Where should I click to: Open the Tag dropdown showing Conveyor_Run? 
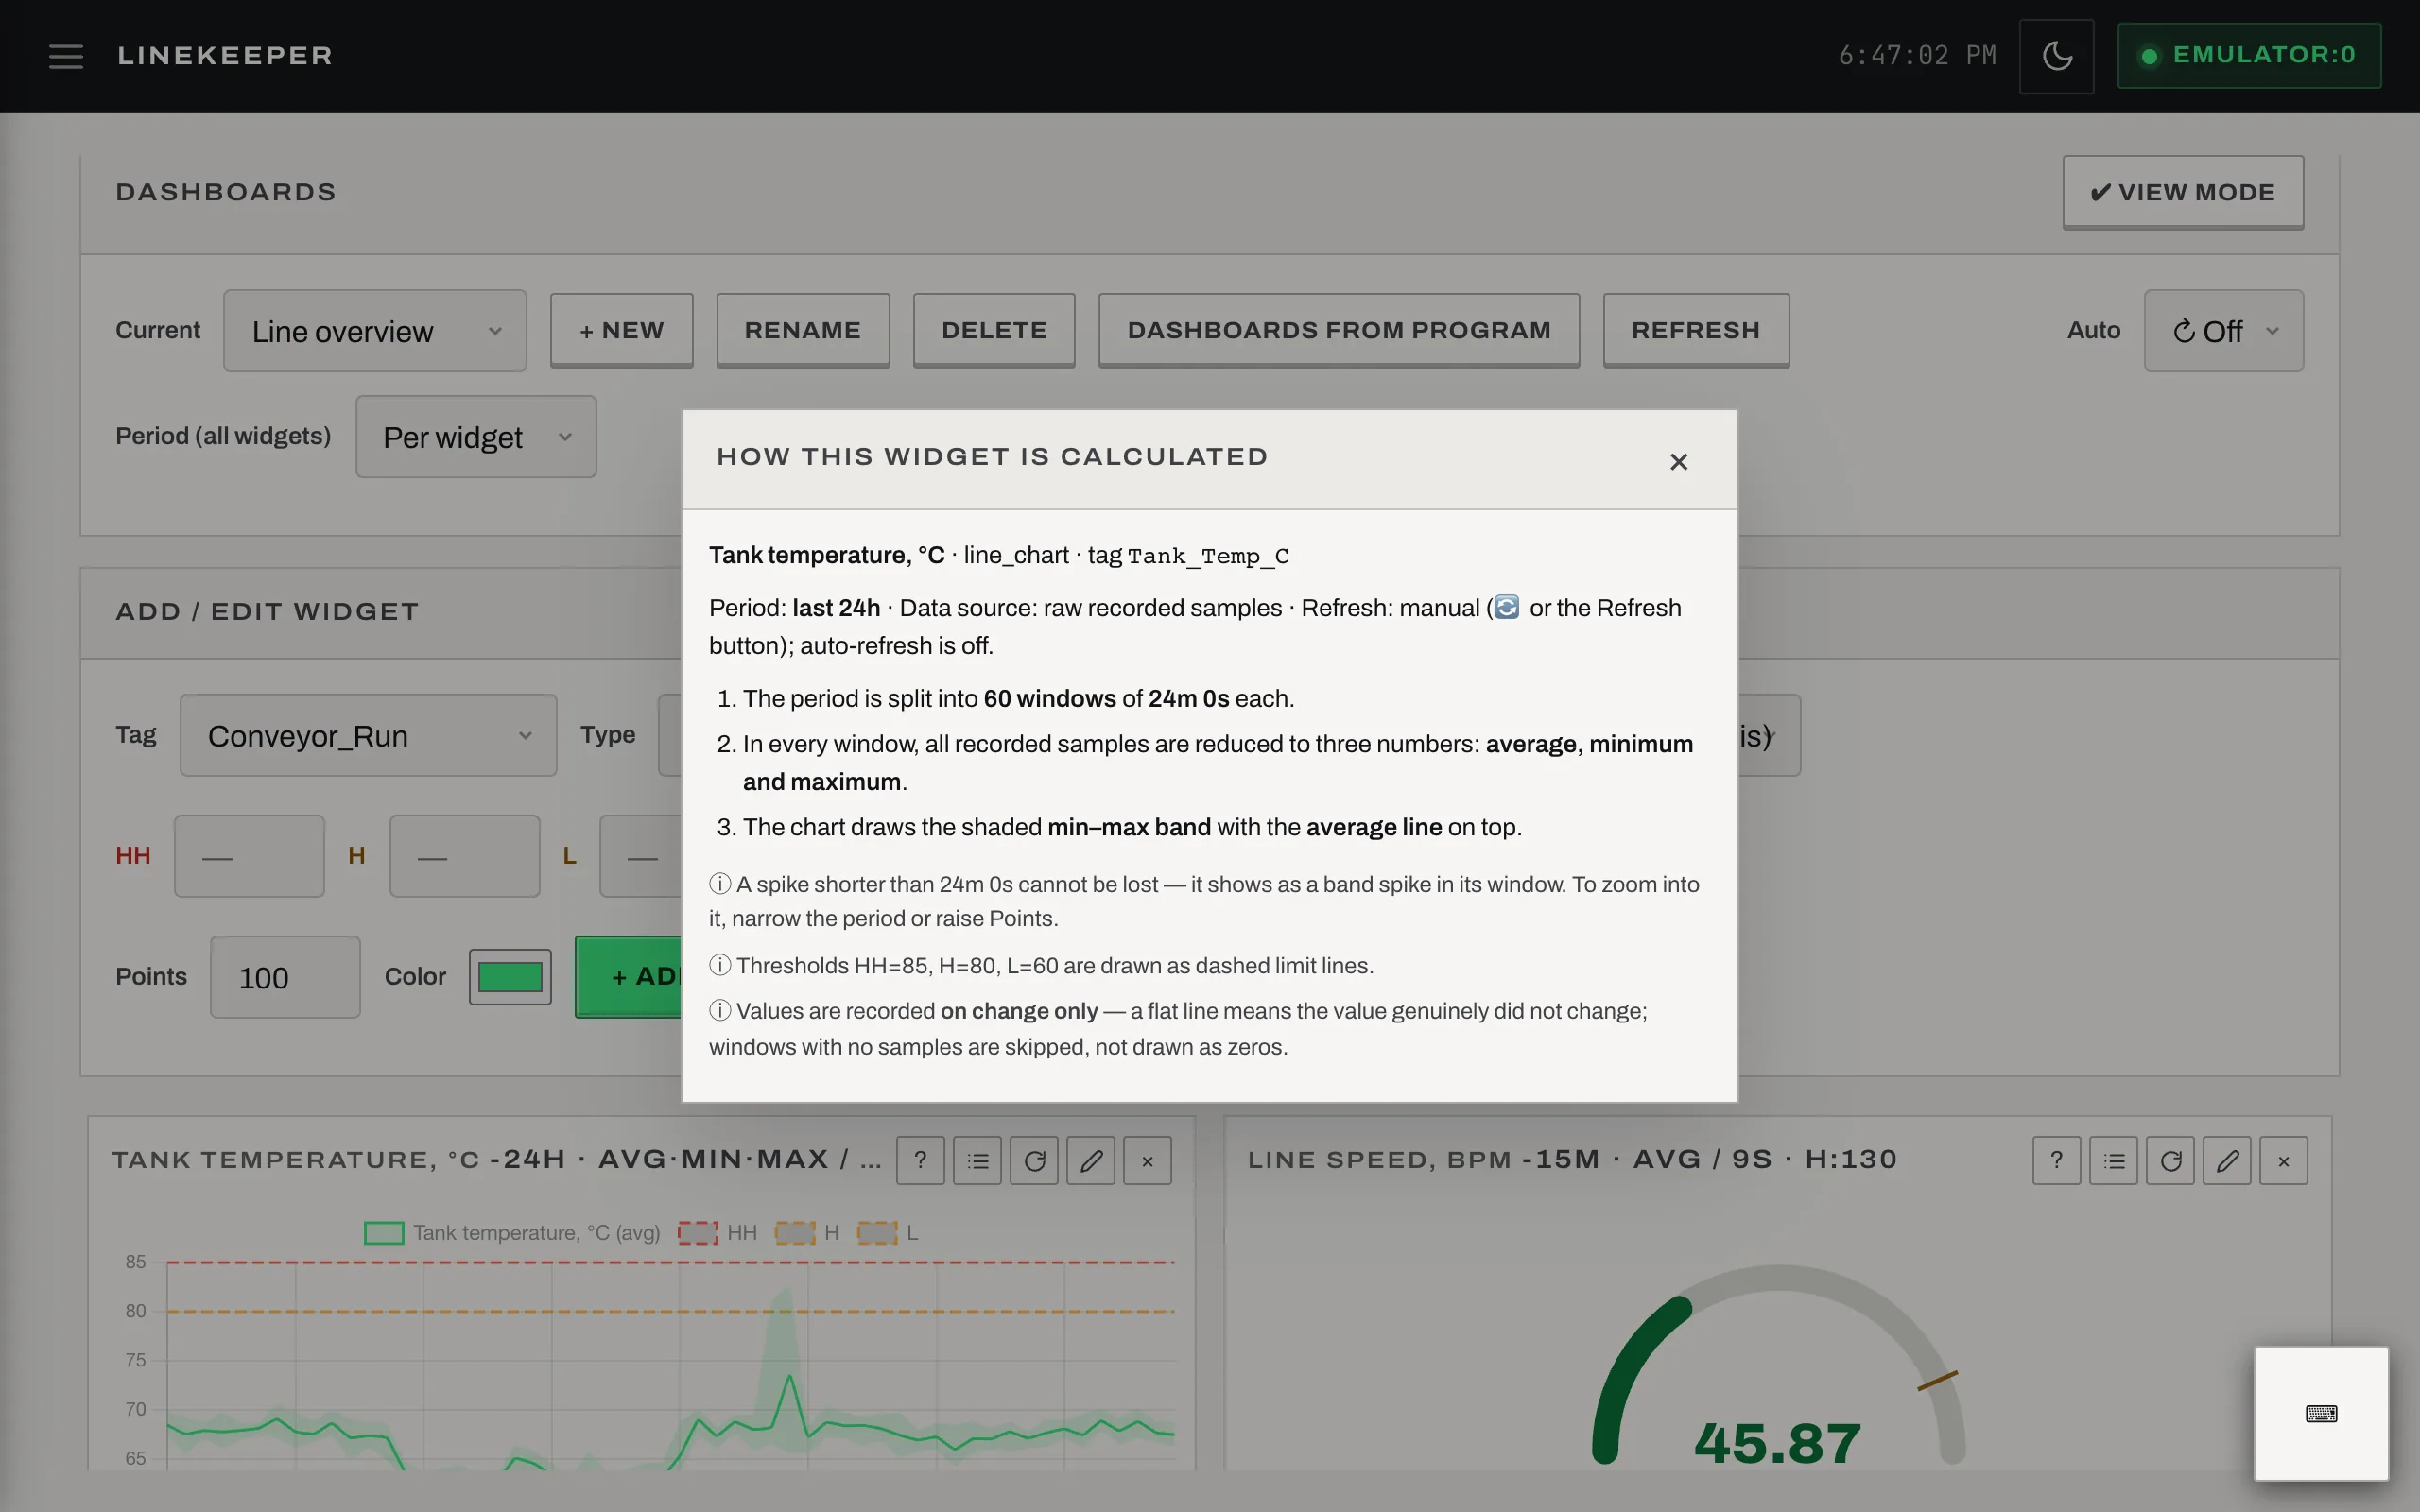[x=368, y=736]
